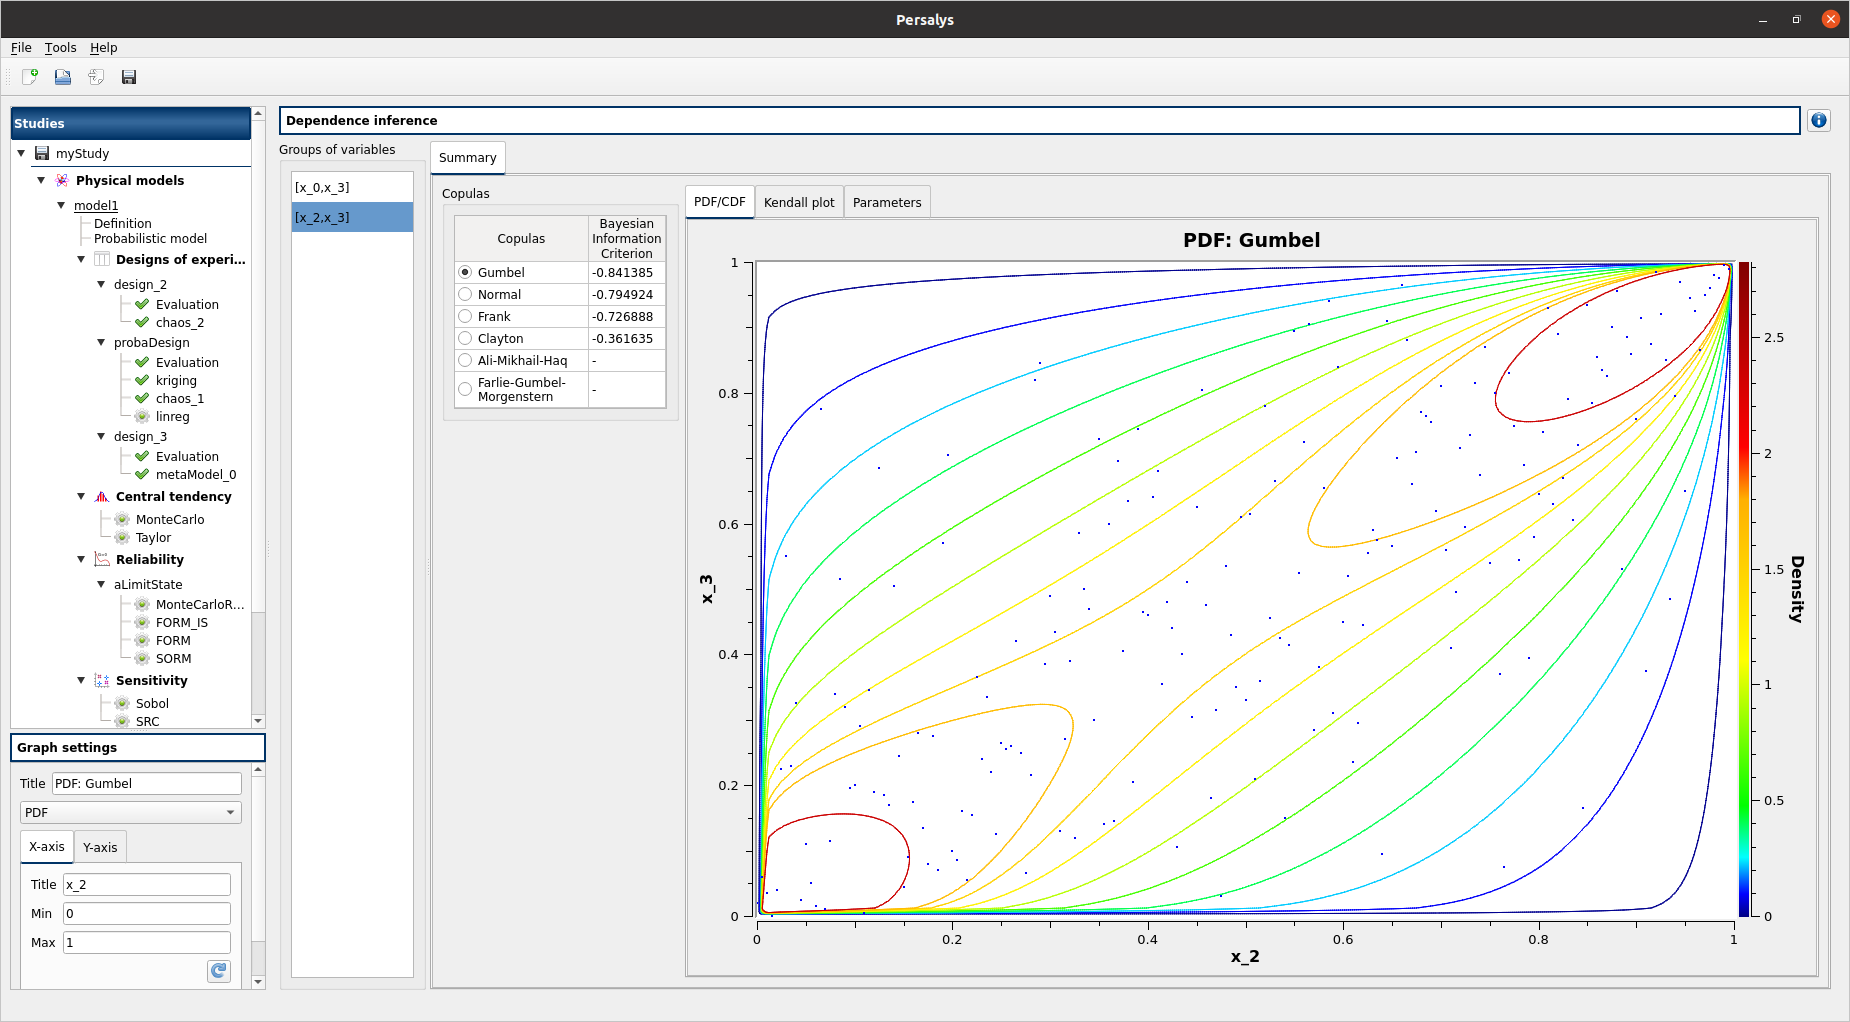1850x1022 pixels.
Task: Click the Central tendency icon
Action: [x=102, y=497]
